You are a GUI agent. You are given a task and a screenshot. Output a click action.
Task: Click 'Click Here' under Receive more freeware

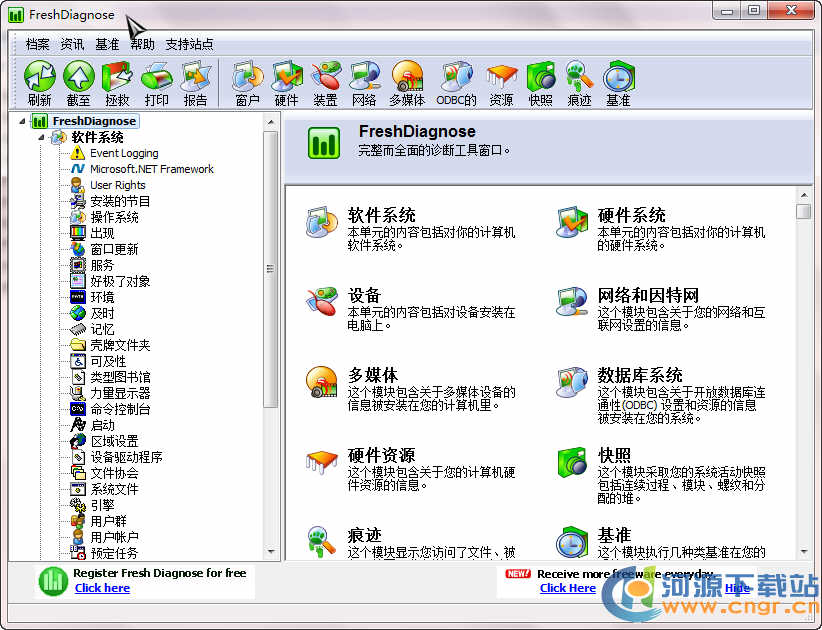[x=567, y=588]
